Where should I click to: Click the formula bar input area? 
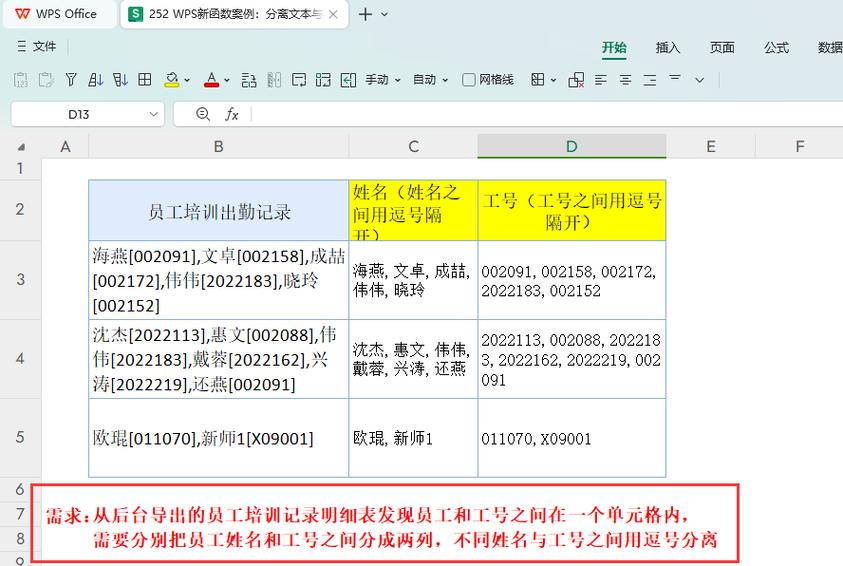pyautogui.click(x=547, y=114)
